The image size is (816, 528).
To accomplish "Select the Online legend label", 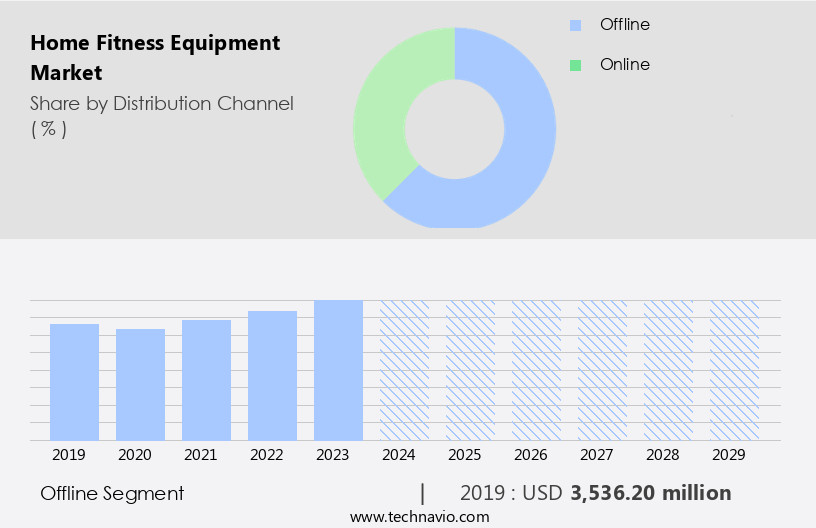I will 624,65.
